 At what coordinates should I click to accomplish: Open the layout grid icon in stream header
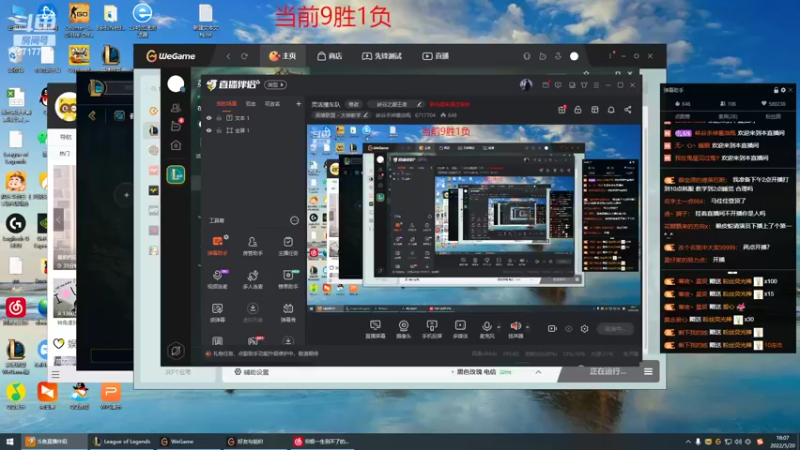595,110
